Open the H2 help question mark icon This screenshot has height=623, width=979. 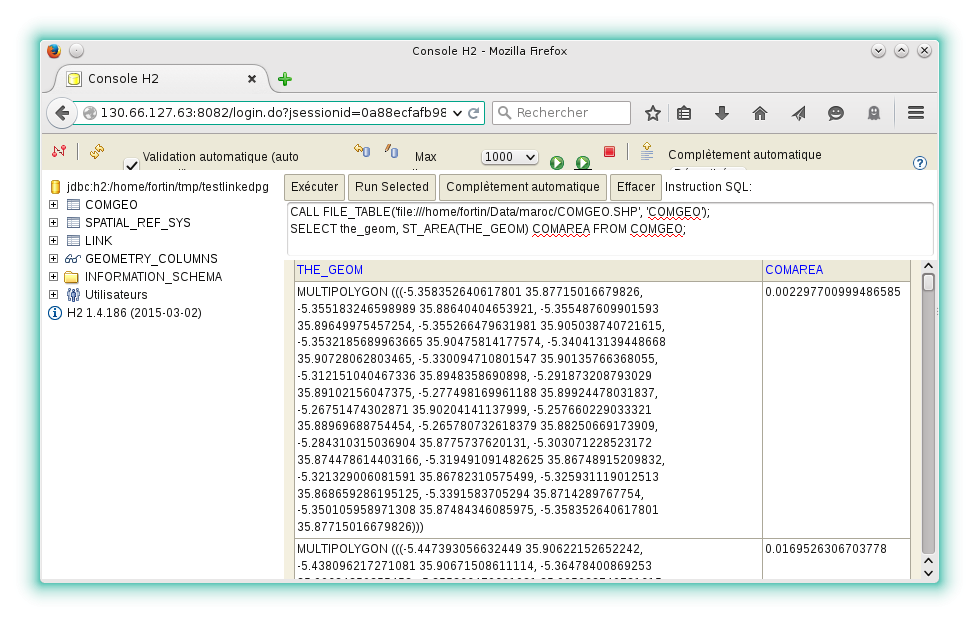pos(920,163)
